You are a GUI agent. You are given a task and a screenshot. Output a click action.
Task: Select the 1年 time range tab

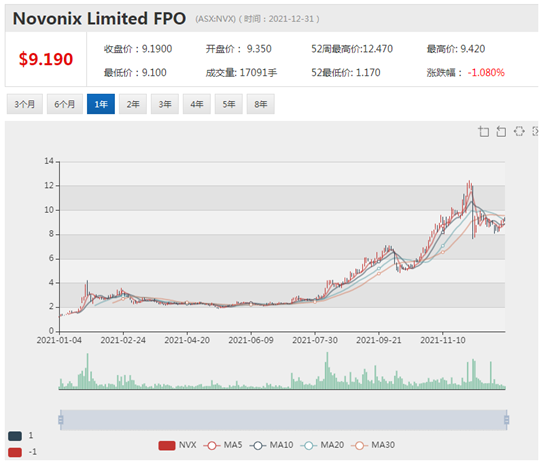pos(101,104)
